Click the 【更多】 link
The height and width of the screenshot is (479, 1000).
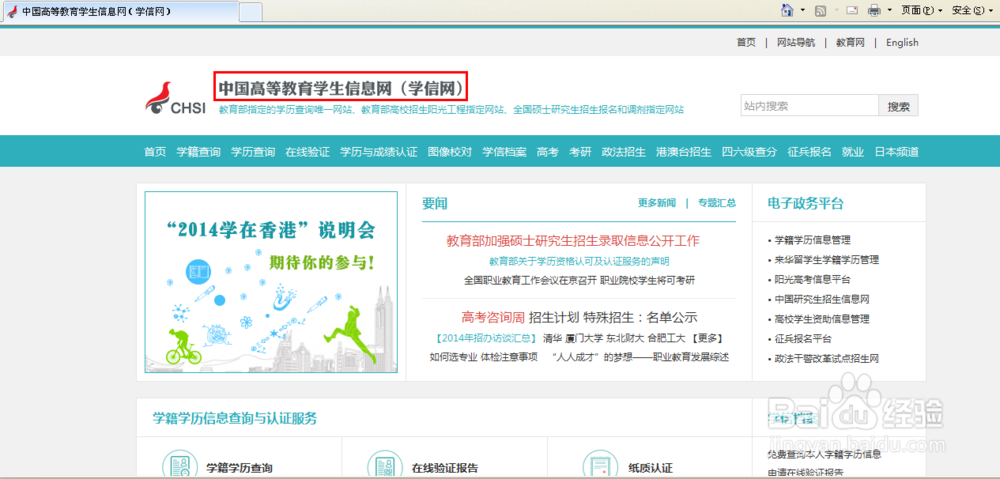705,338
